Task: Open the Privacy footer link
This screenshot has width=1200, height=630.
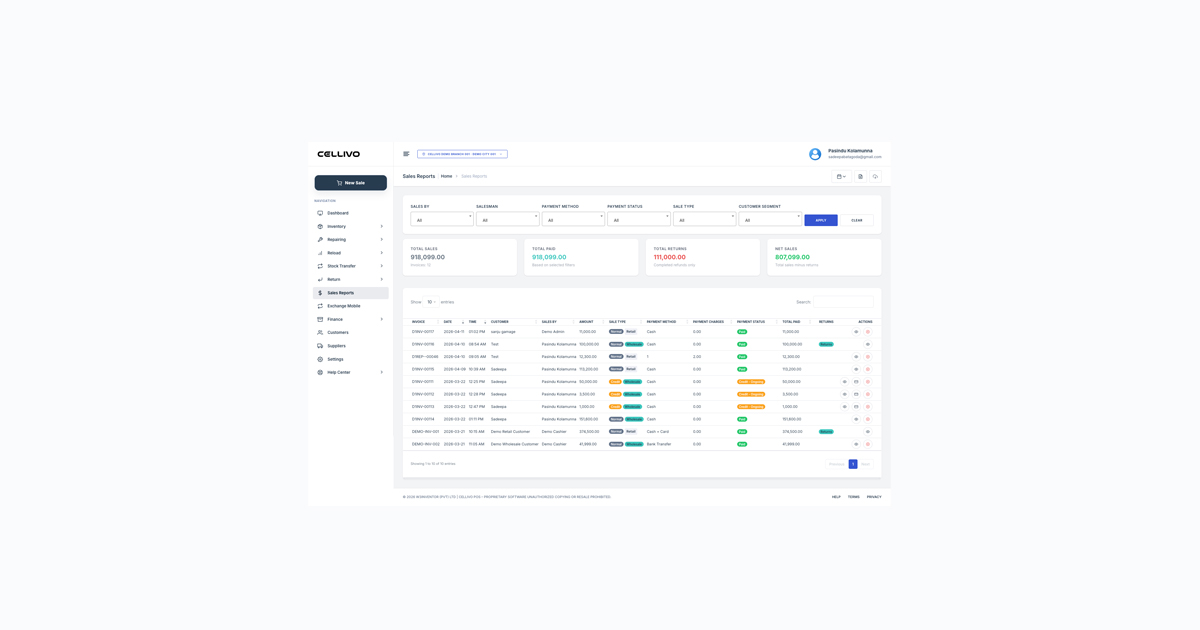Action: (x=874, y=497)
